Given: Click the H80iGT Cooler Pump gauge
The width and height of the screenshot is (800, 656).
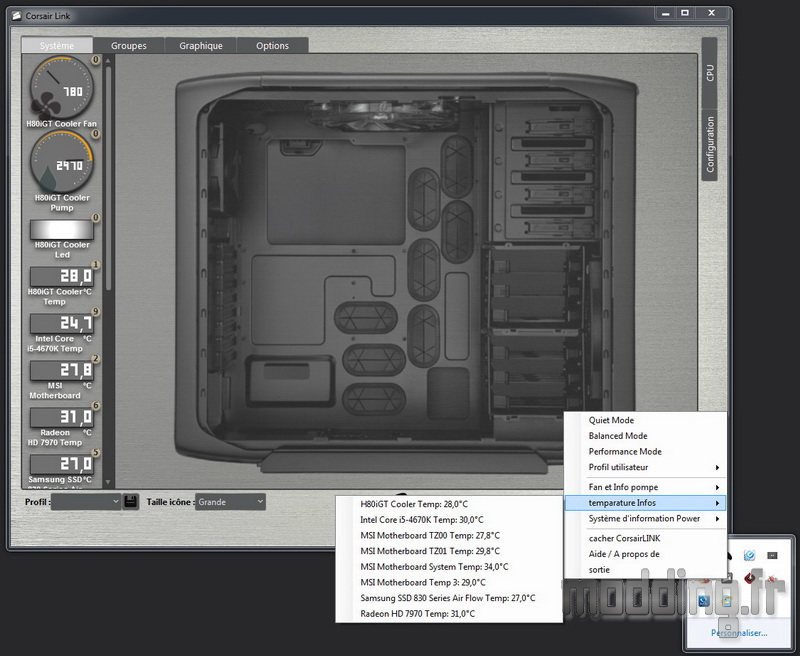Looking at the screenshot, I should tap(62, 162).
